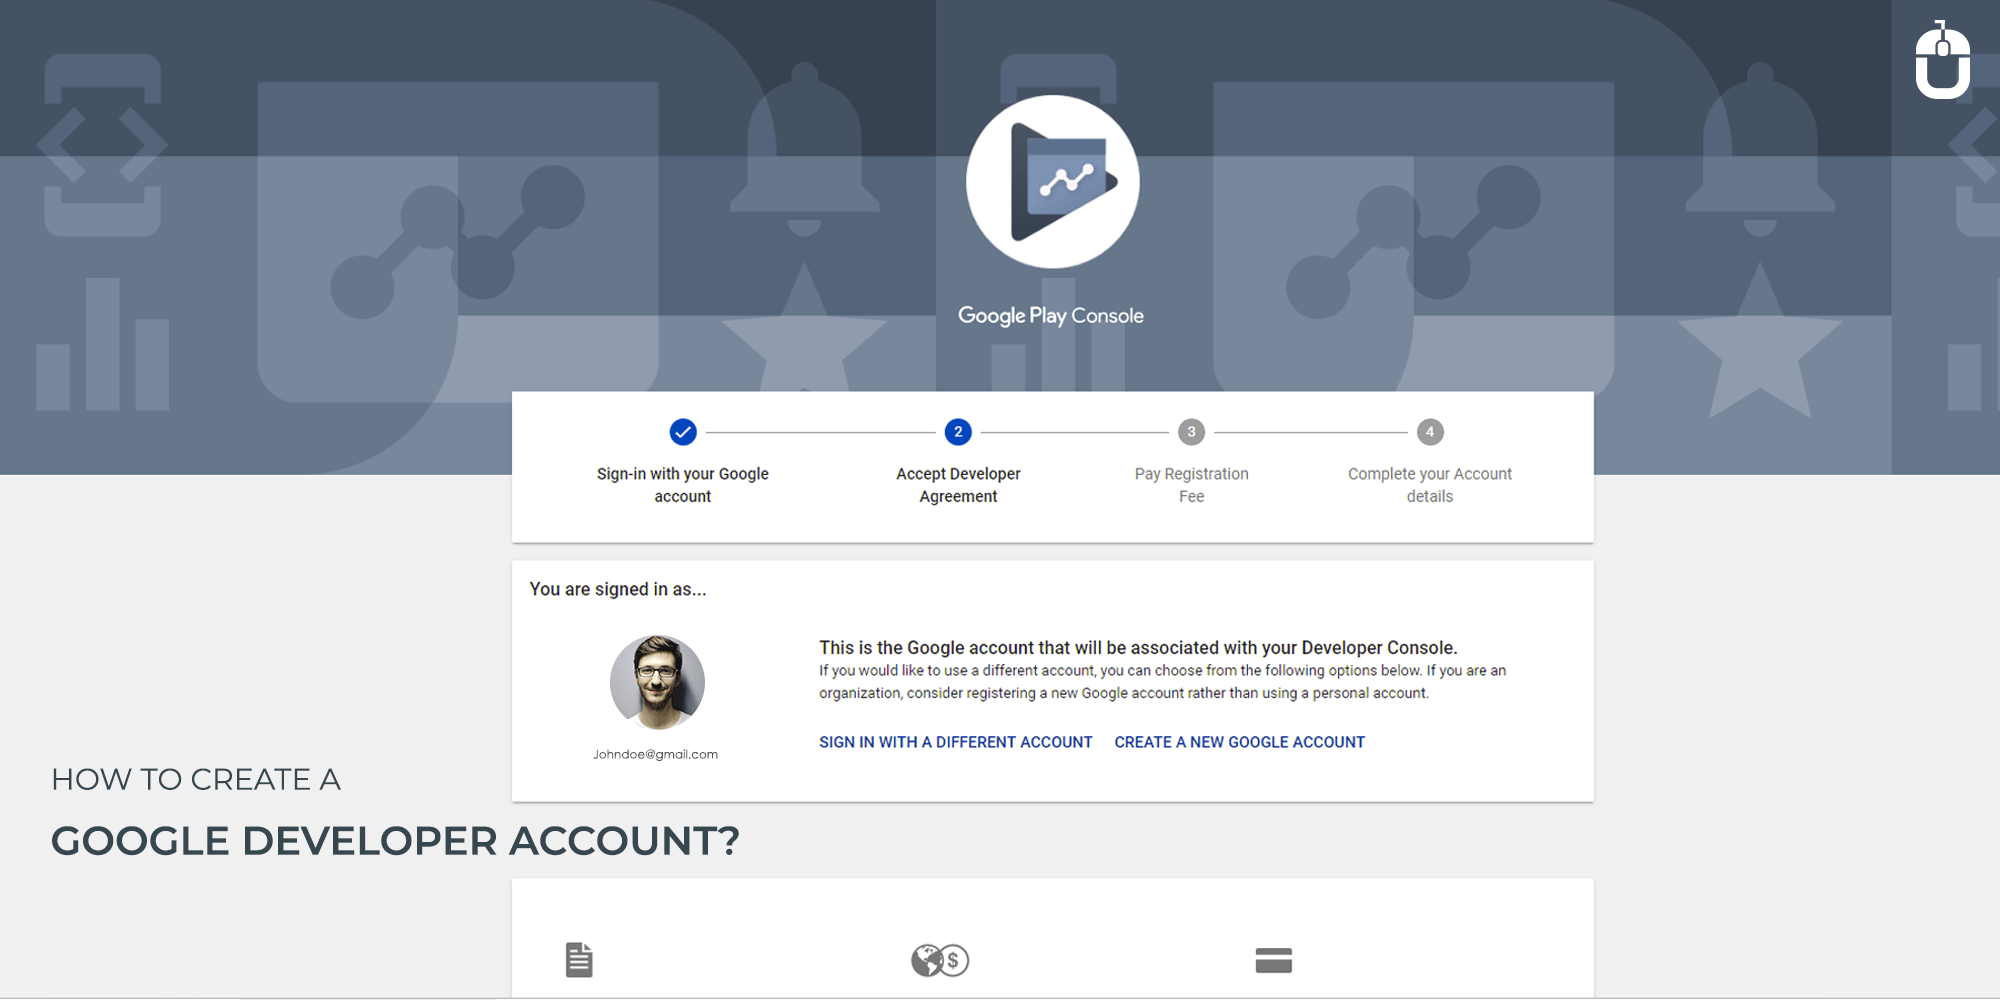This screenshot has width=2000, height=1000.
Task: Click the credit card icon
Action: (1273, 960)
